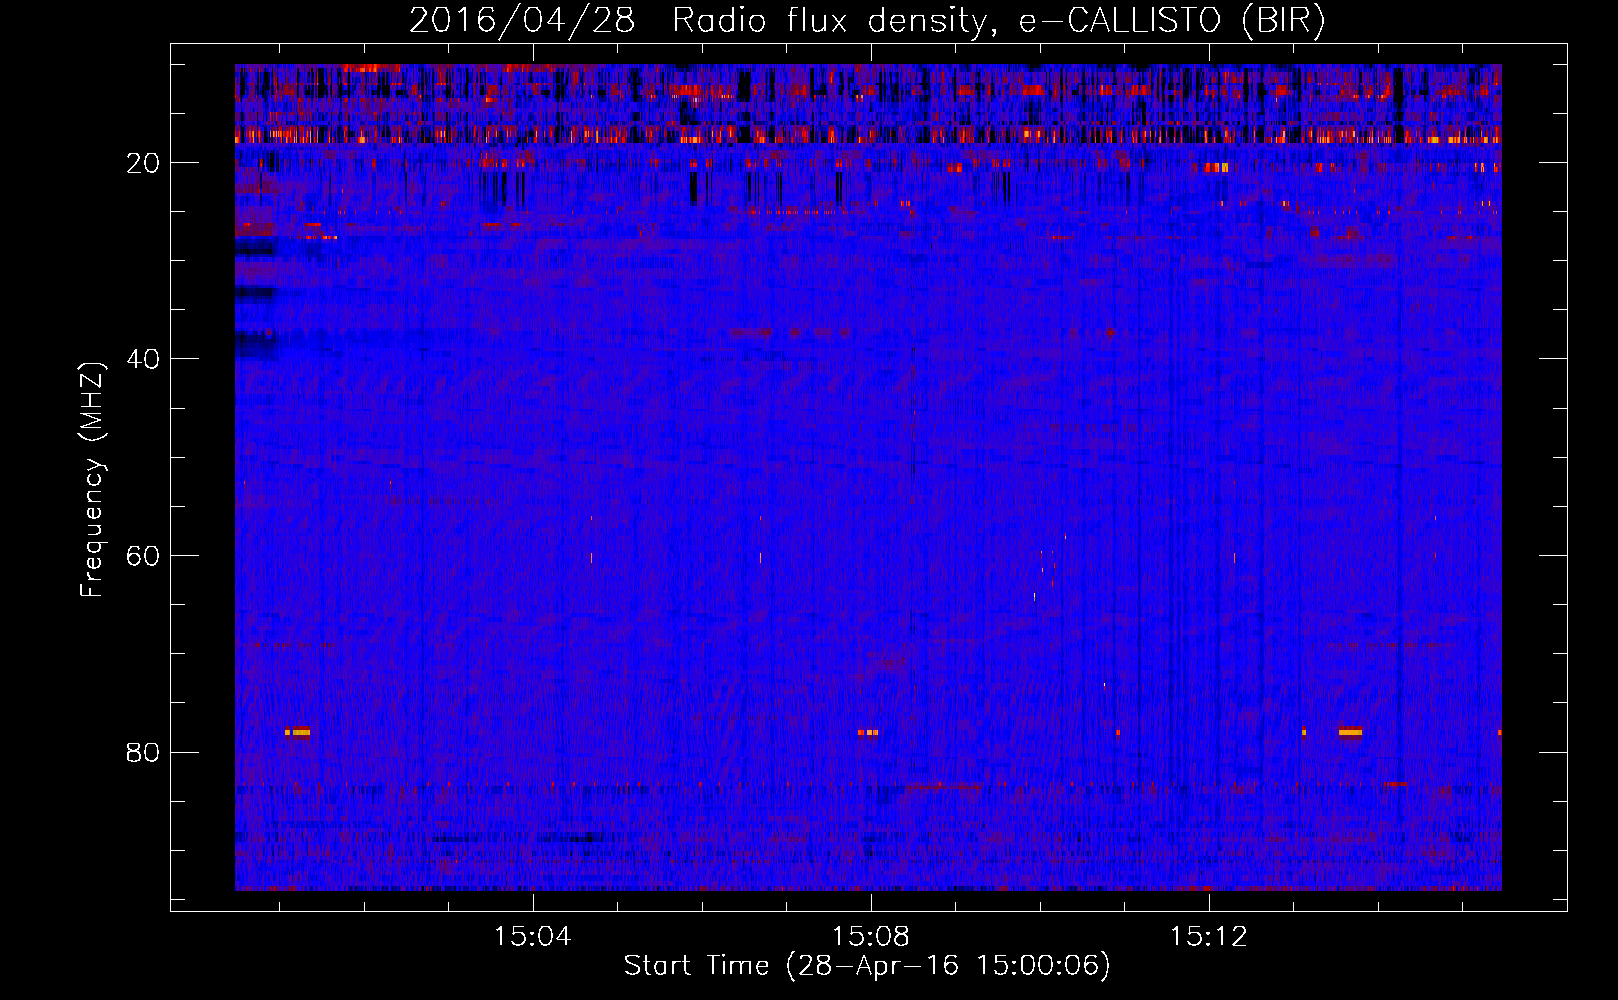Click the "20" frequency tick label
The width and height of the screenshot is (1618, 1000).
pos(143,163)
